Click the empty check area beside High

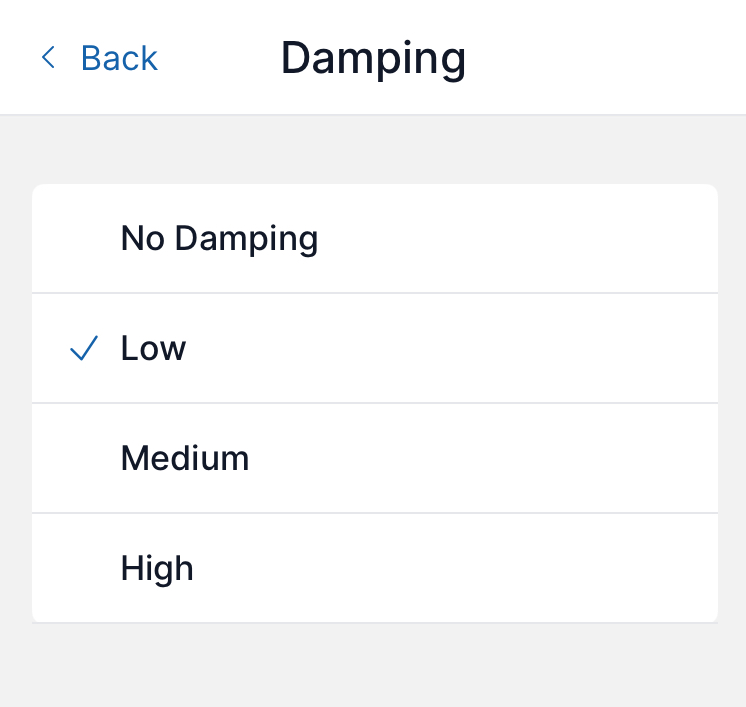[x=84, y=568]
